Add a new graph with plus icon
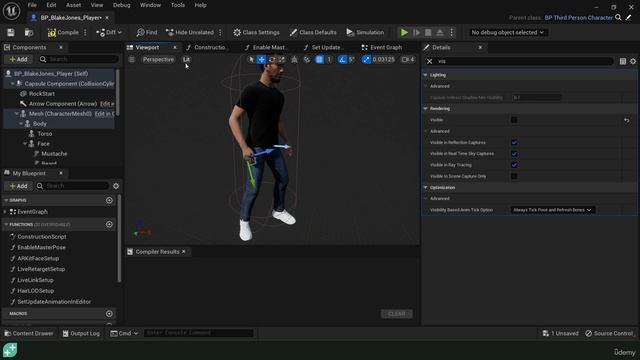Viewport: 640px width, 360px height. [109, 200]
